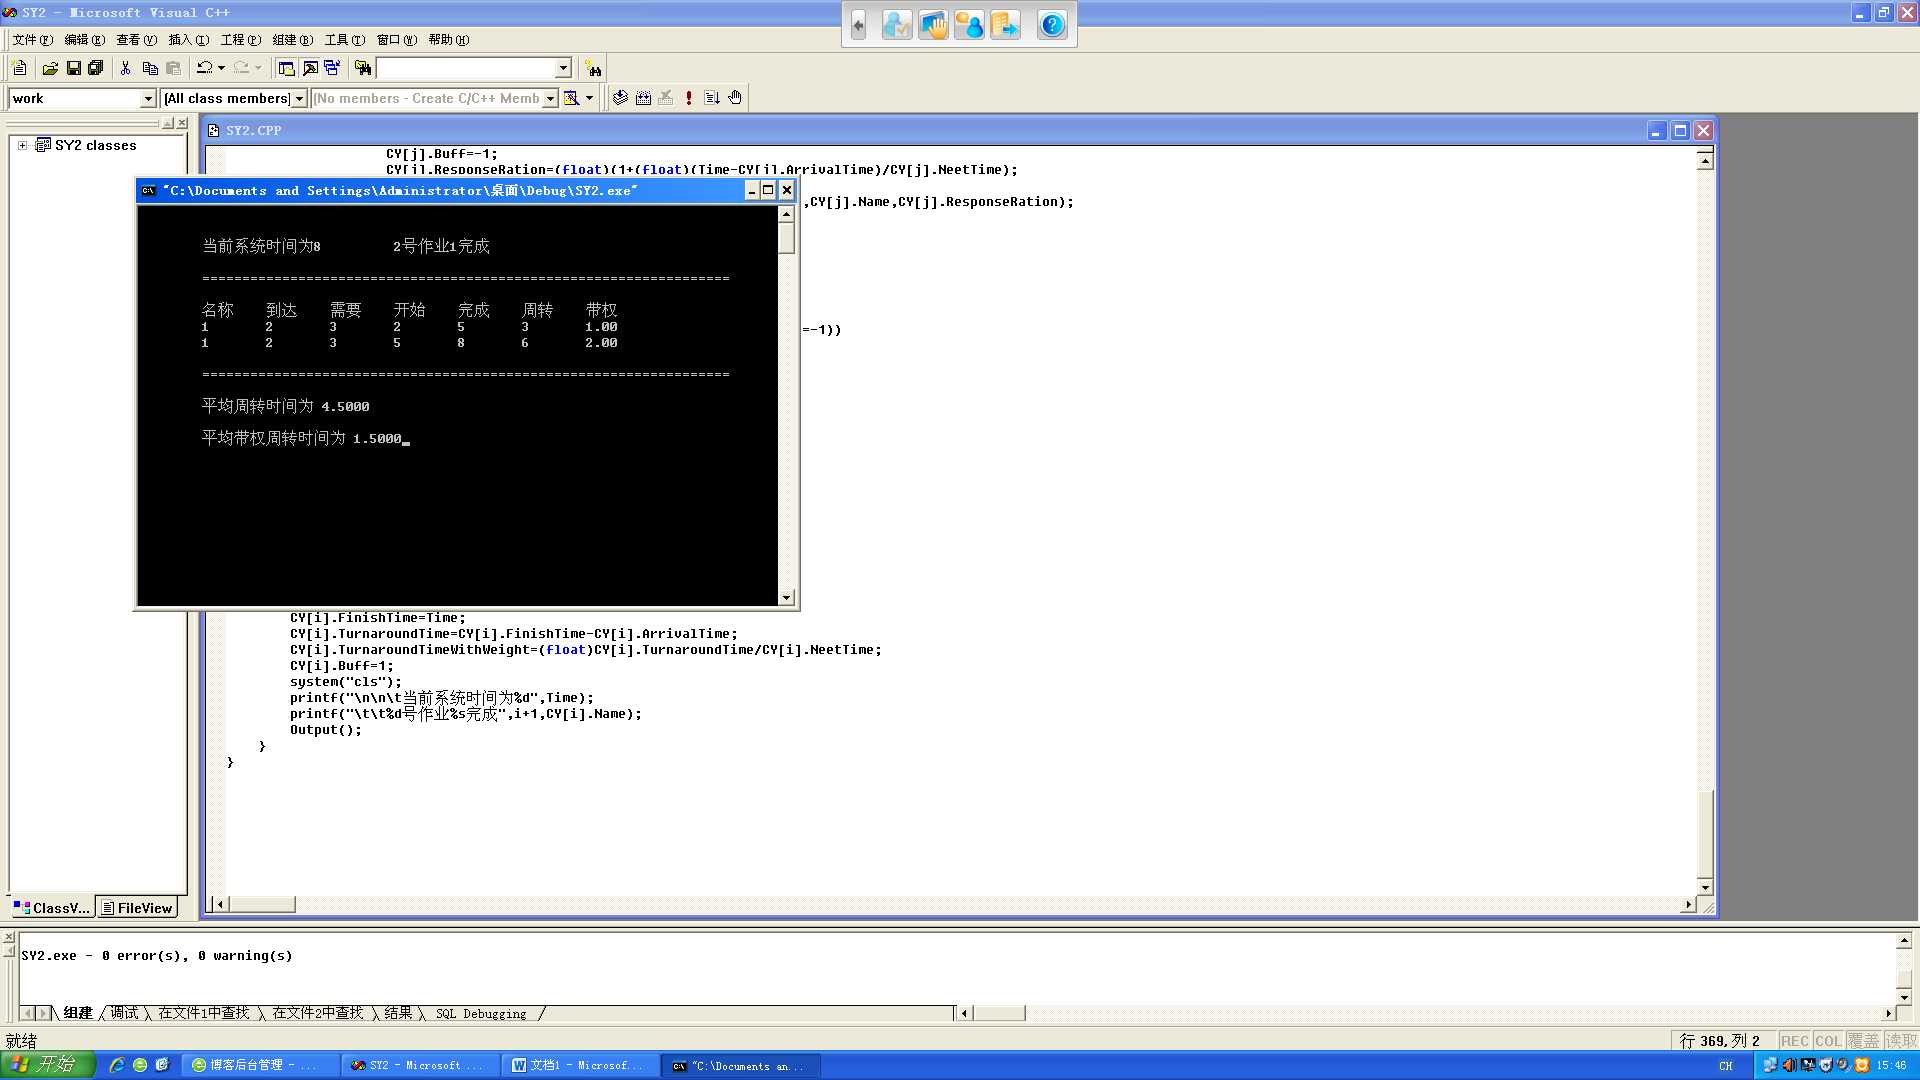Click console window scroll down arrow
This screenshot has width=1920, height=1080.
point(786,598)
